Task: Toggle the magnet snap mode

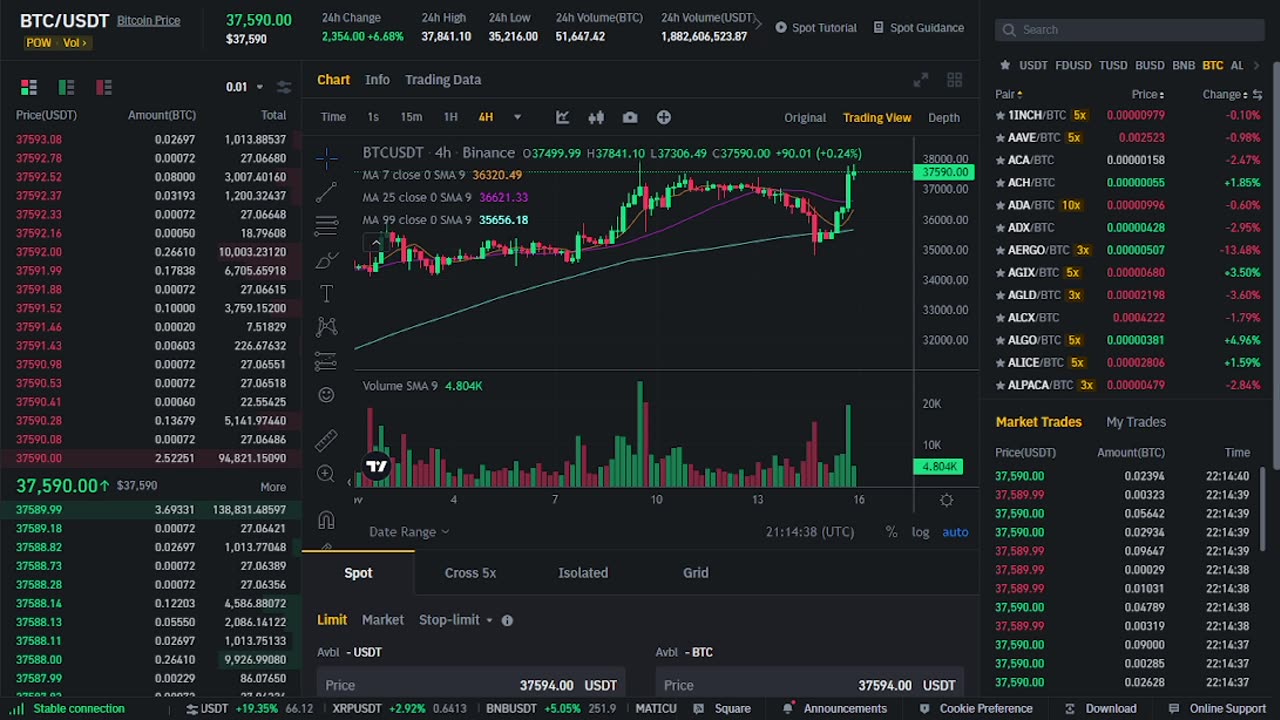Action: click(326, 519)
